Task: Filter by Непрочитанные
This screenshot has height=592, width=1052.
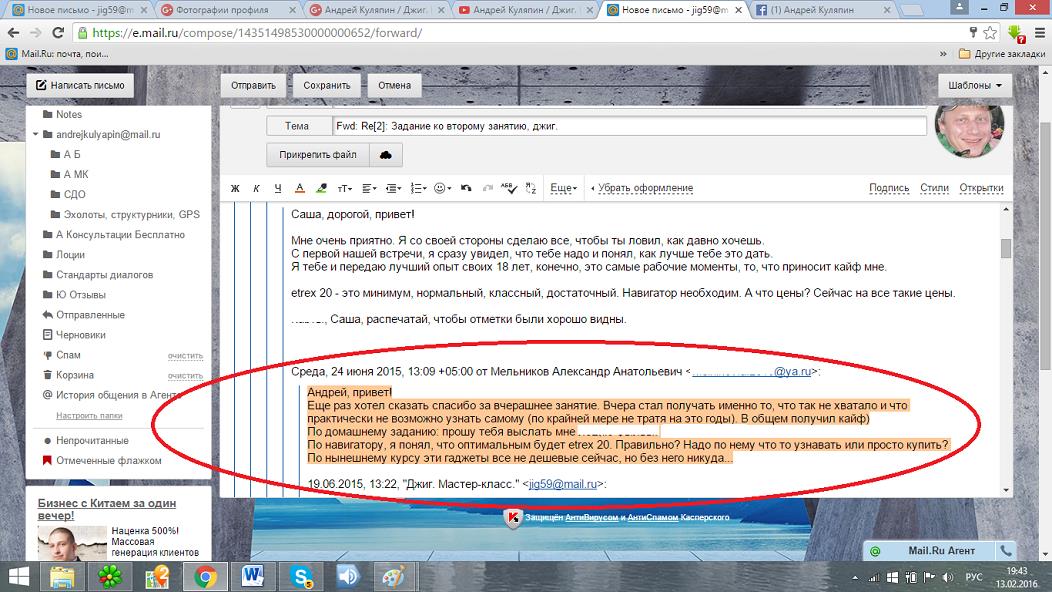Action: click(x=86, y=441)
